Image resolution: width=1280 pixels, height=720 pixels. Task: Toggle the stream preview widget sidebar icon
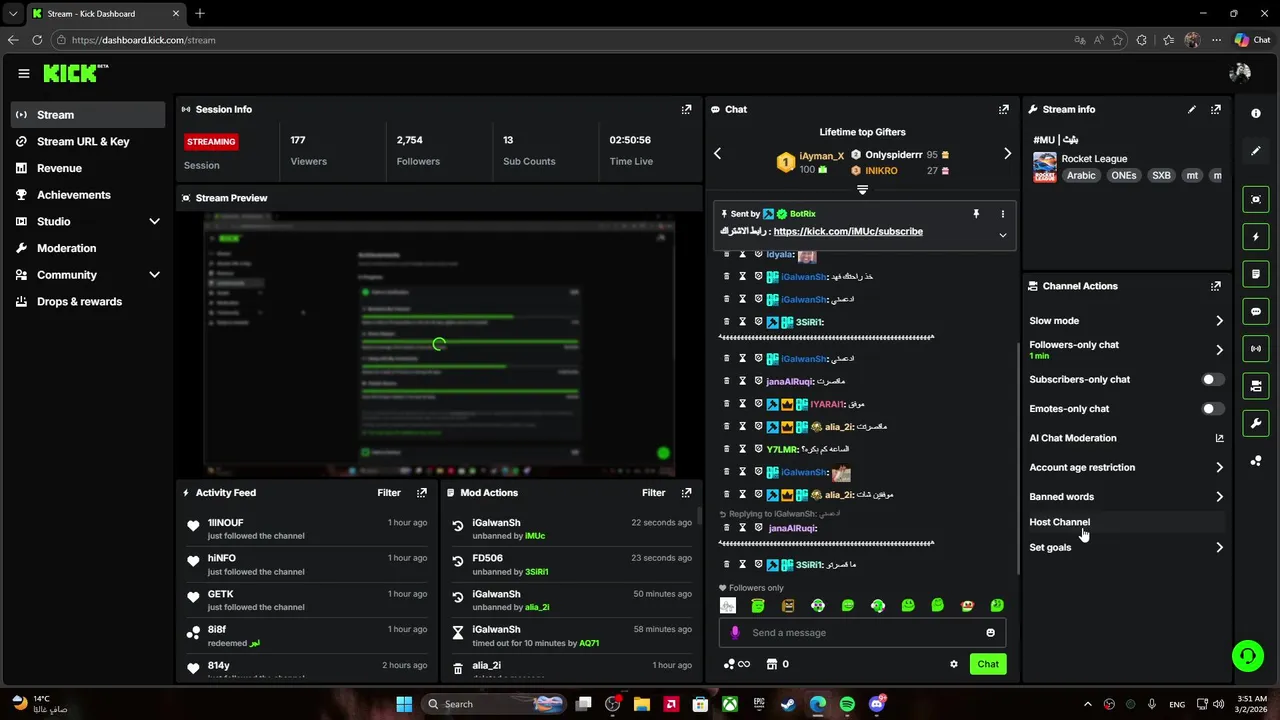pos(1256,199)
